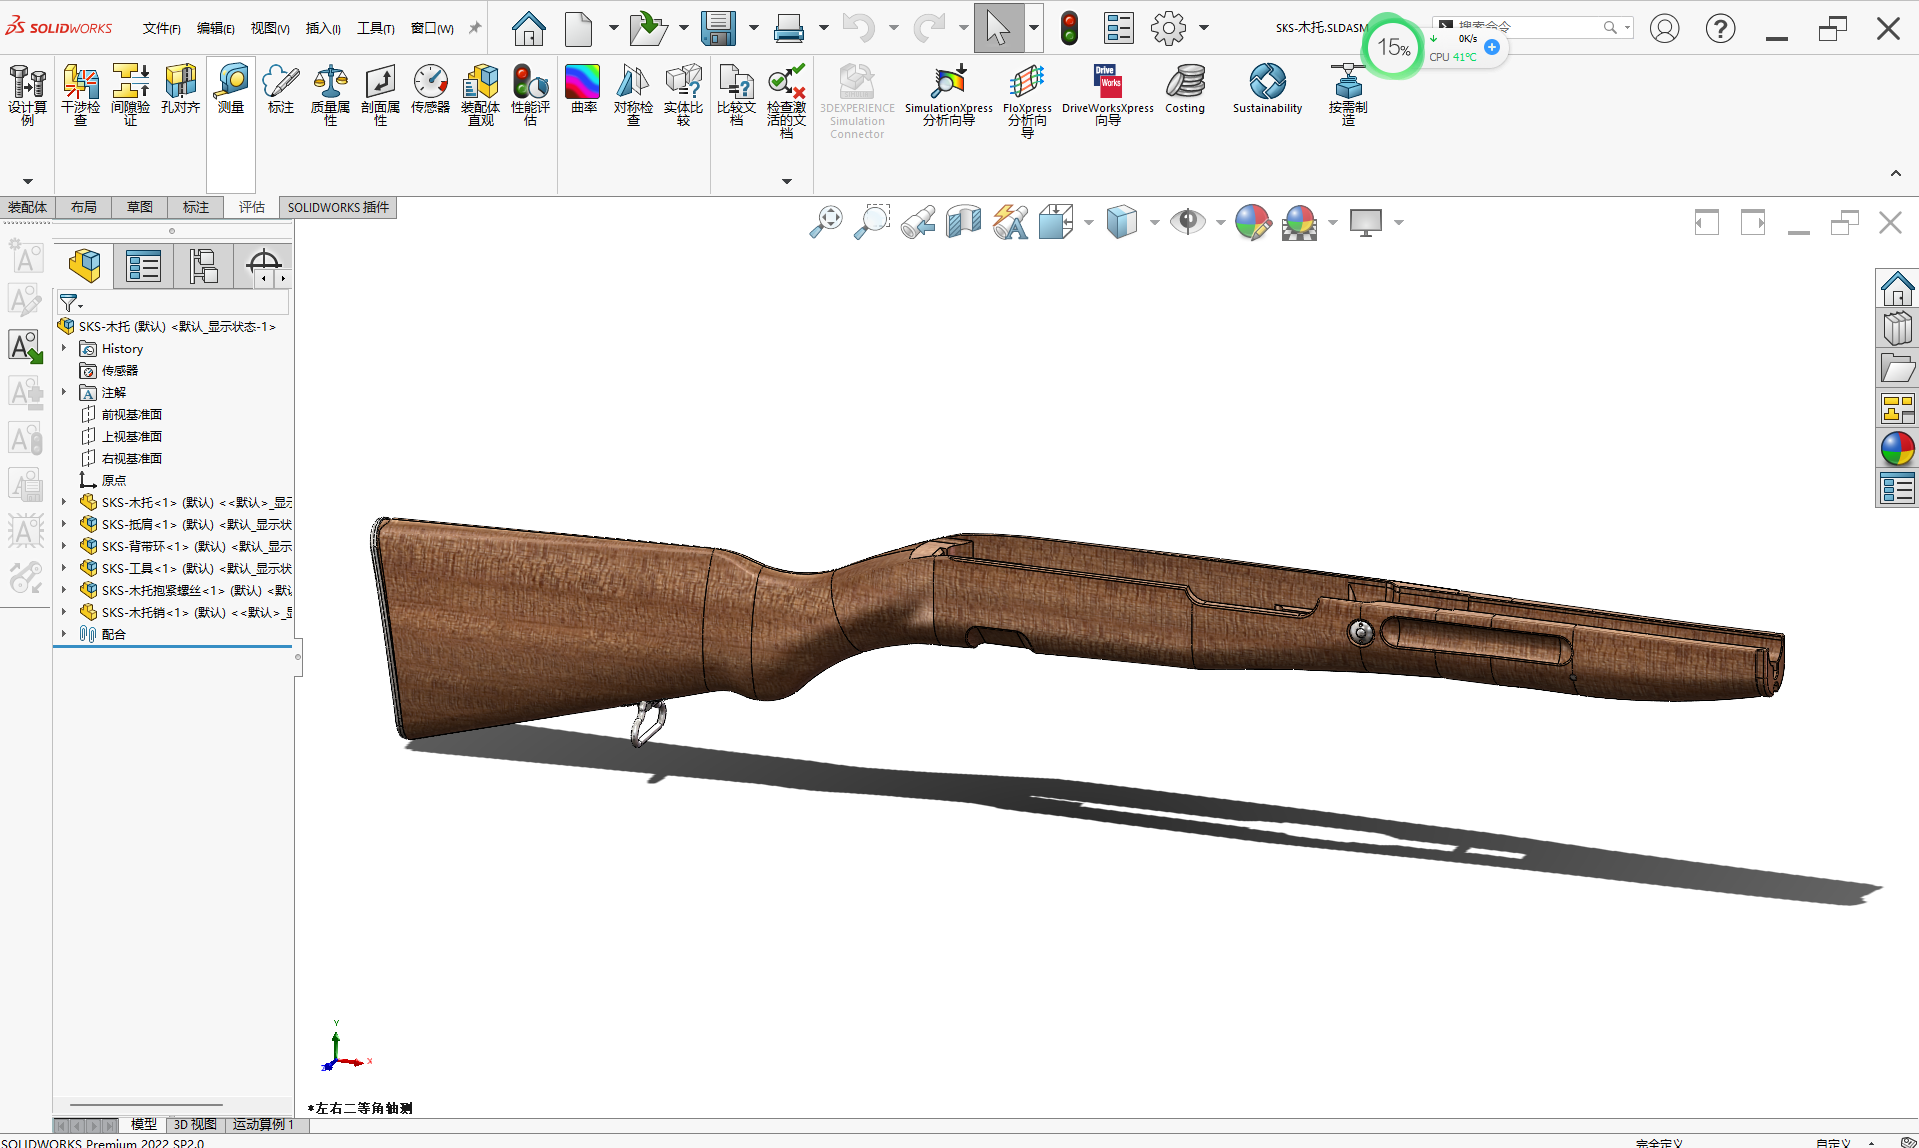Image resolution: width=1919 pixels, height=1148 pixels.
Task: Toggle the Hide/Show Items eye icon
Action: 1187,221
